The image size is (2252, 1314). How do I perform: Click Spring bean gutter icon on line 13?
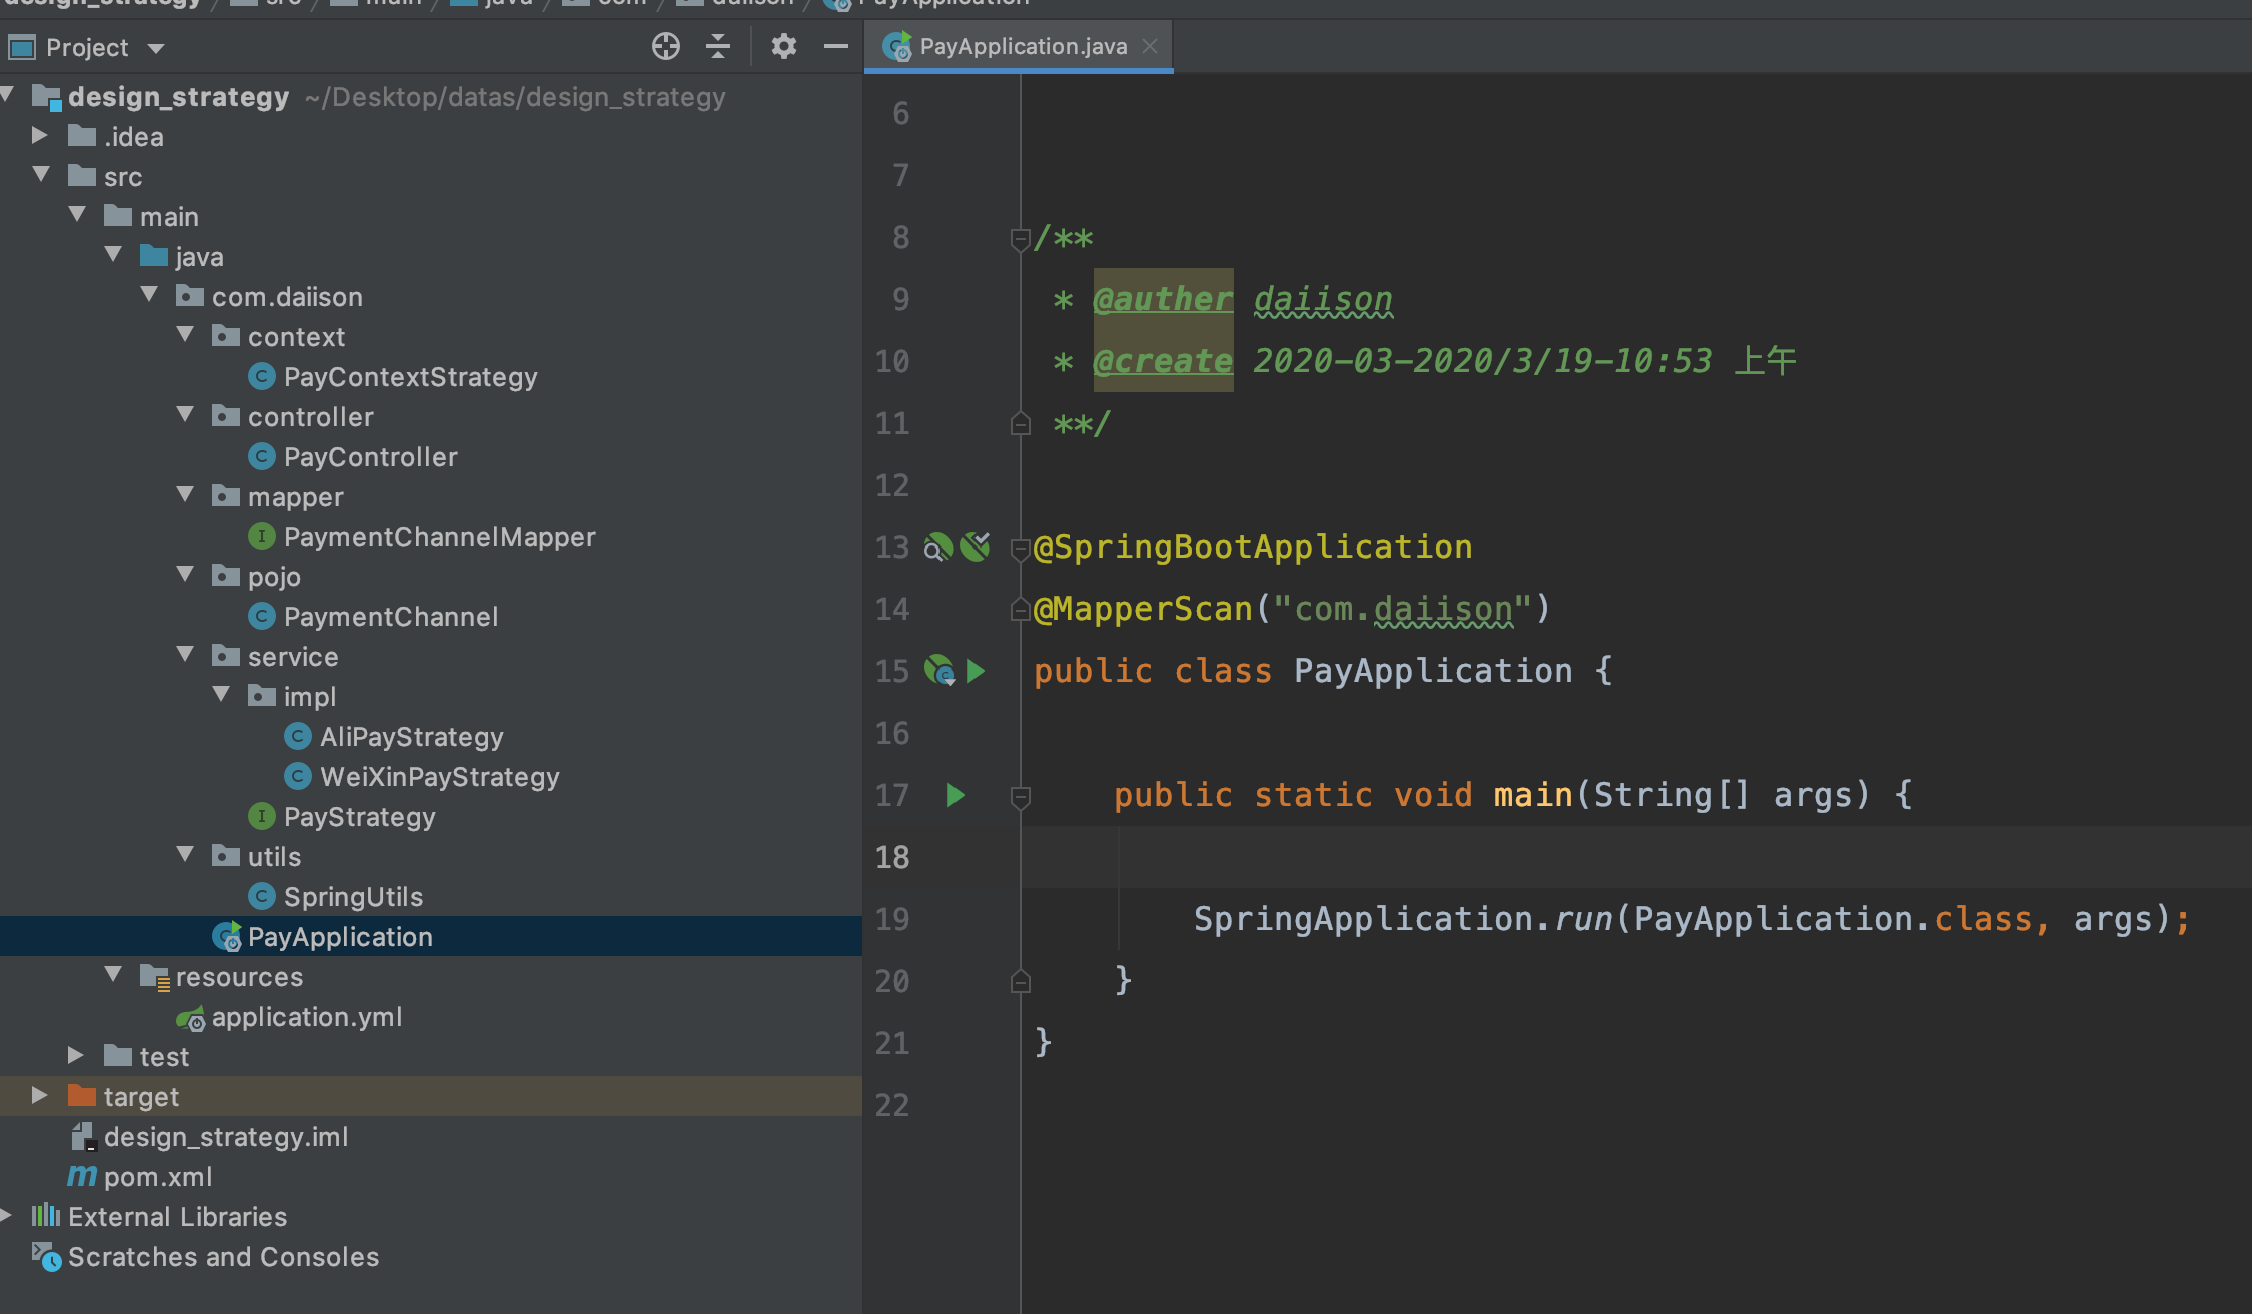coord(937,547)
